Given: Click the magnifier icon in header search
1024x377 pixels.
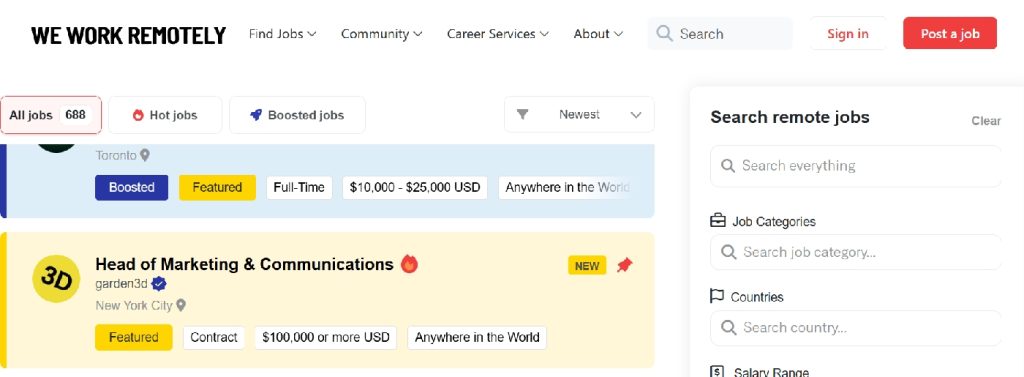Looking at the screenshot, I should [x=664, y=33].
